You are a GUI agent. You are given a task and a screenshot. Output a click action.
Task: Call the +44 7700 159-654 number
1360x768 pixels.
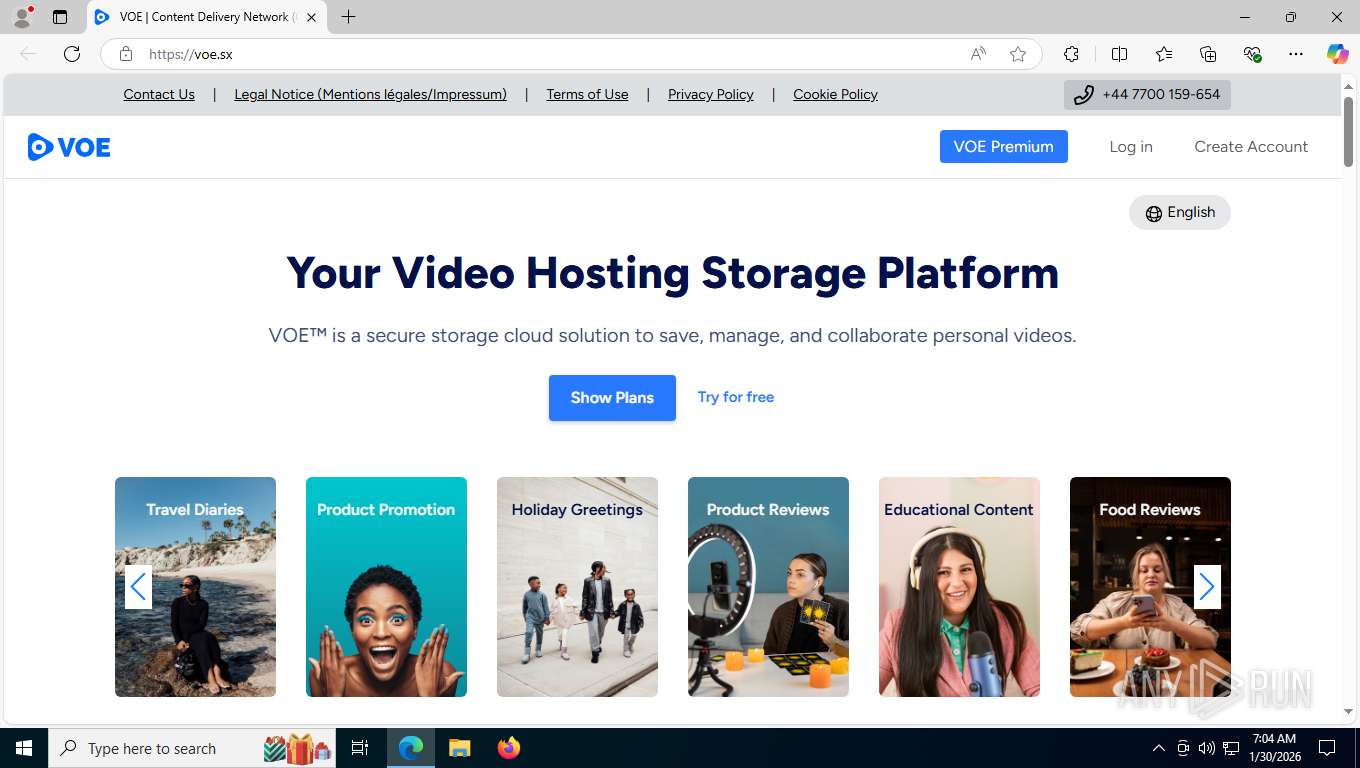tap(1147, 95)
